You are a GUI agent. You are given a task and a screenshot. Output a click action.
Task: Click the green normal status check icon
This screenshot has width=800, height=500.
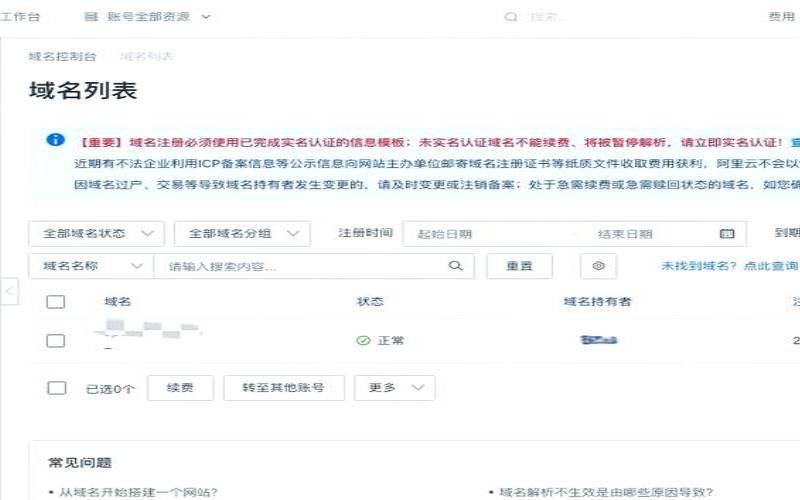[x=363, y=340]
